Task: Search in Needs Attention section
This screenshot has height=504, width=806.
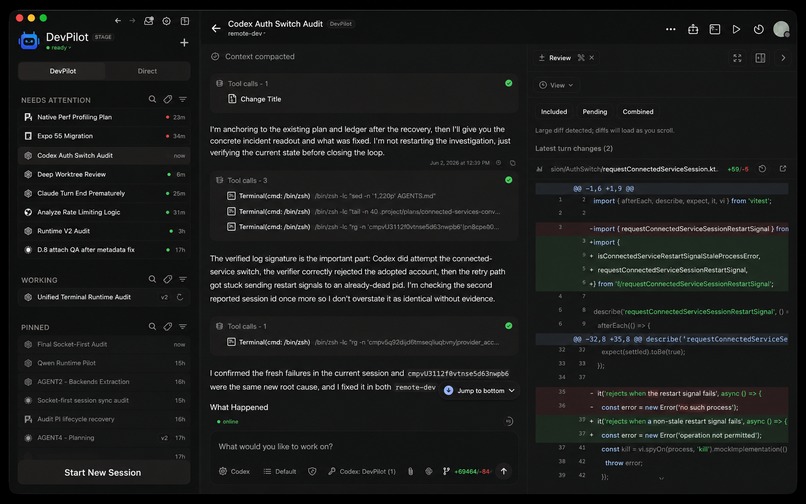Action: (152, 99)
